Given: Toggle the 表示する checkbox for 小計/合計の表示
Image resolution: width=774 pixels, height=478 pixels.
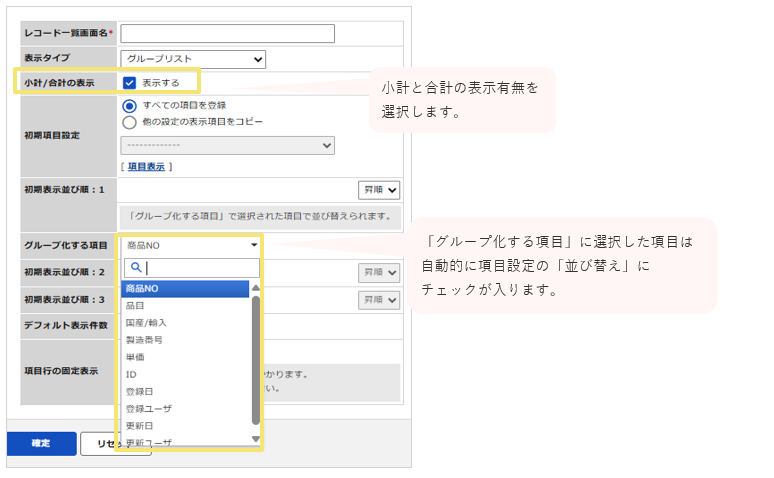Looking at the screenshot, I should (x=129, y=83).
